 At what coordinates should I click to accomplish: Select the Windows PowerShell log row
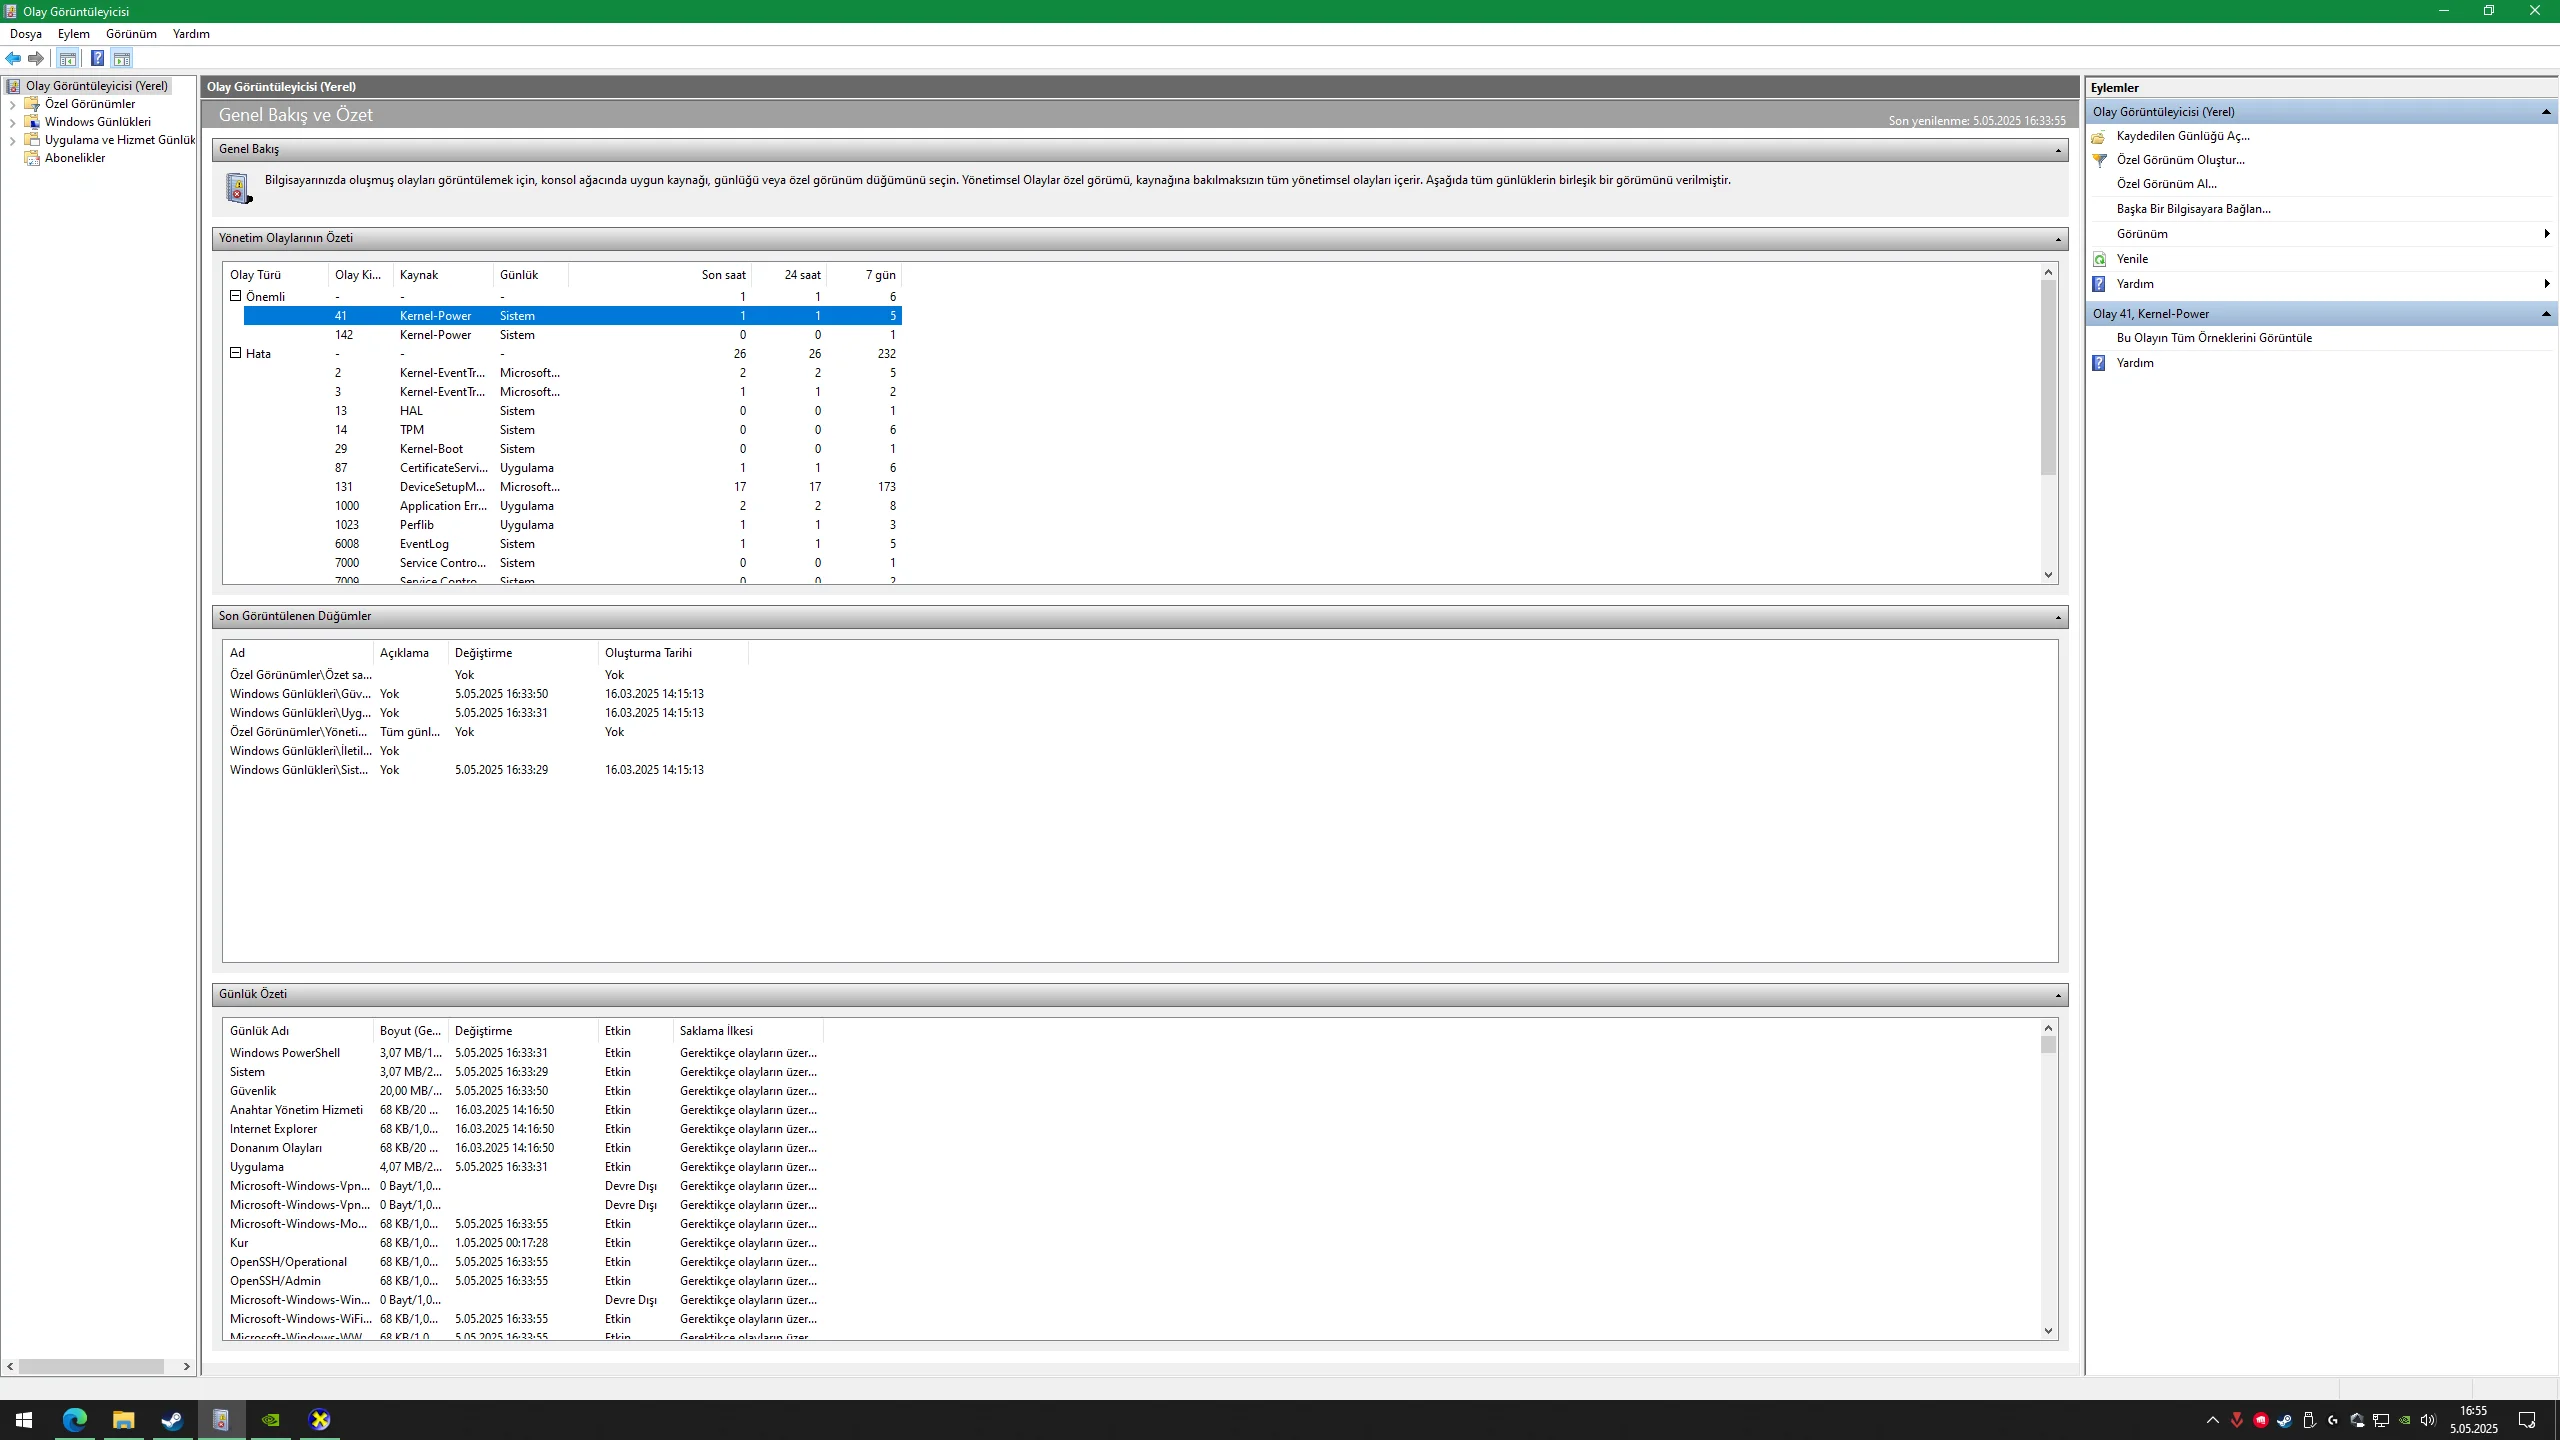pos(523,1053)
